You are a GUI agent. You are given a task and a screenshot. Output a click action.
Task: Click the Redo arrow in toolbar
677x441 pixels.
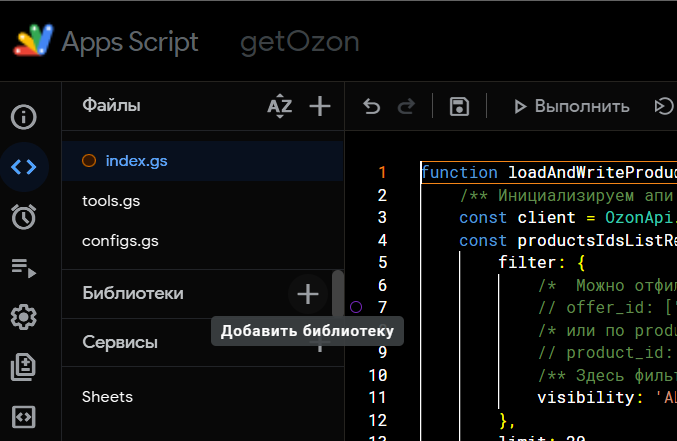(406, 106)
